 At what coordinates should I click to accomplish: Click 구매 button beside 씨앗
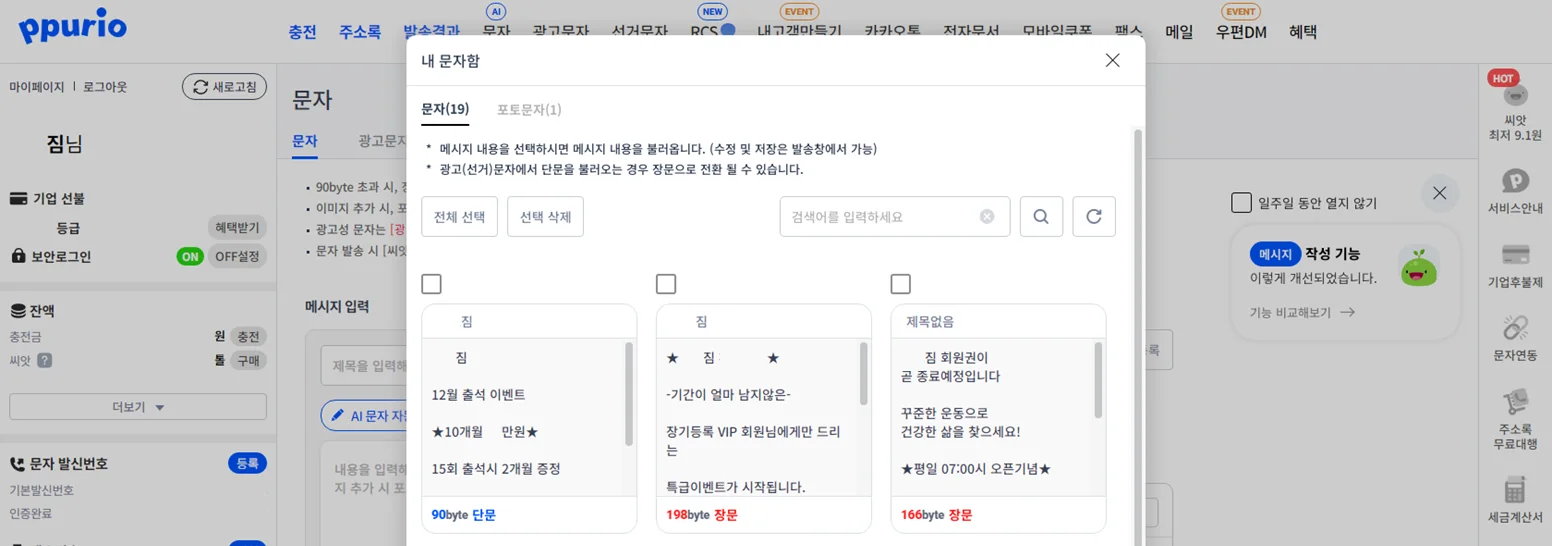coord(247,361)
